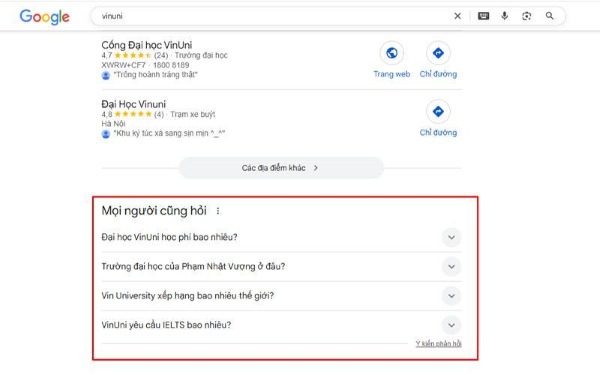Viewport: 600px width, 375px height.
Task: Click the review "Khu ký túc xá sang sịn mịn"
Action: click(x=169, y=134)
